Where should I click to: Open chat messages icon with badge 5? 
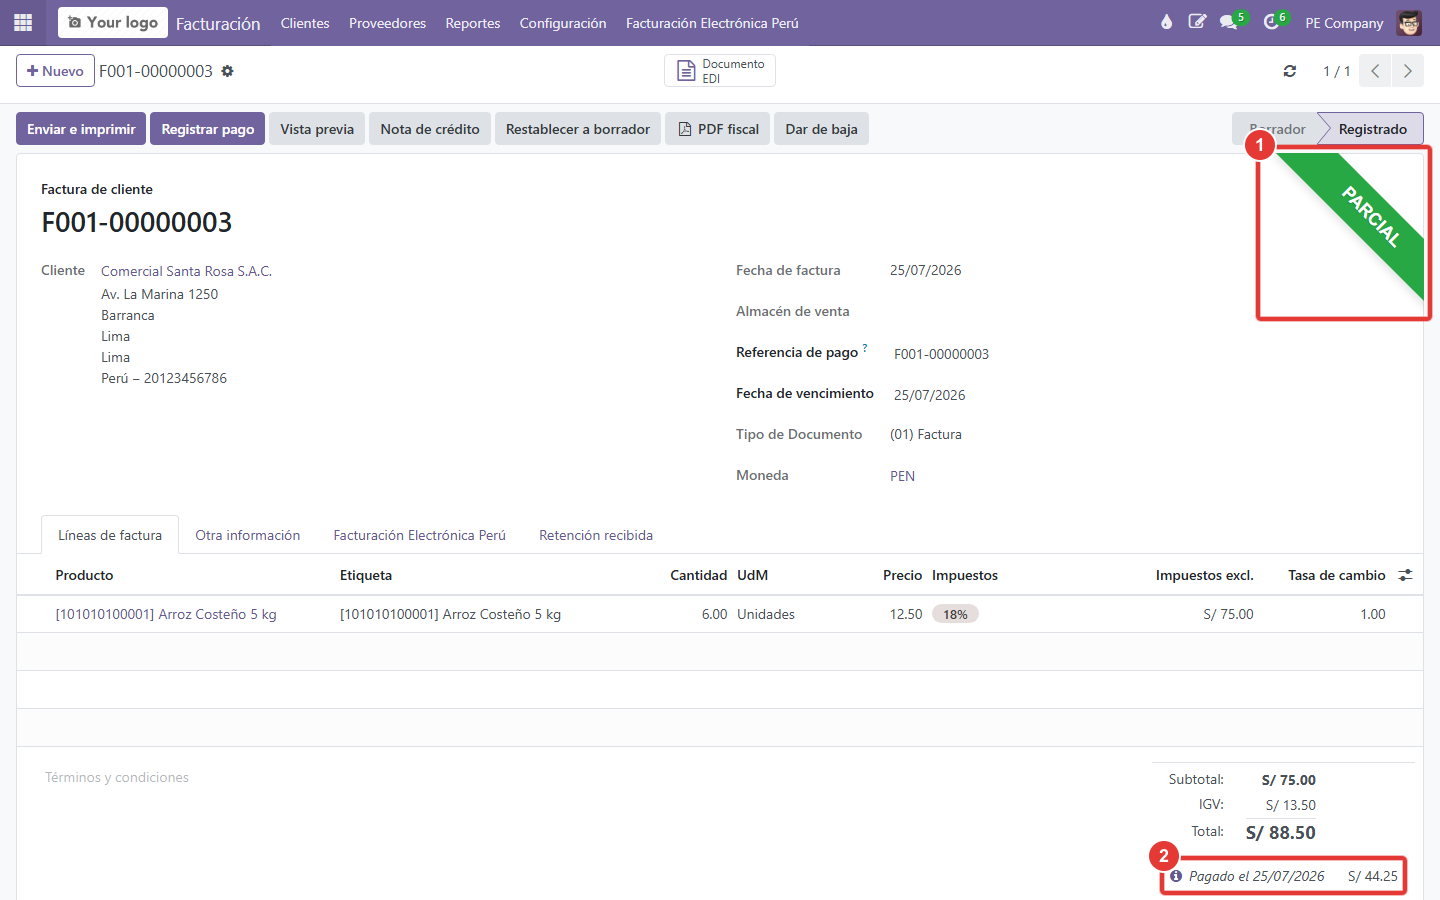click(1230, 22)
